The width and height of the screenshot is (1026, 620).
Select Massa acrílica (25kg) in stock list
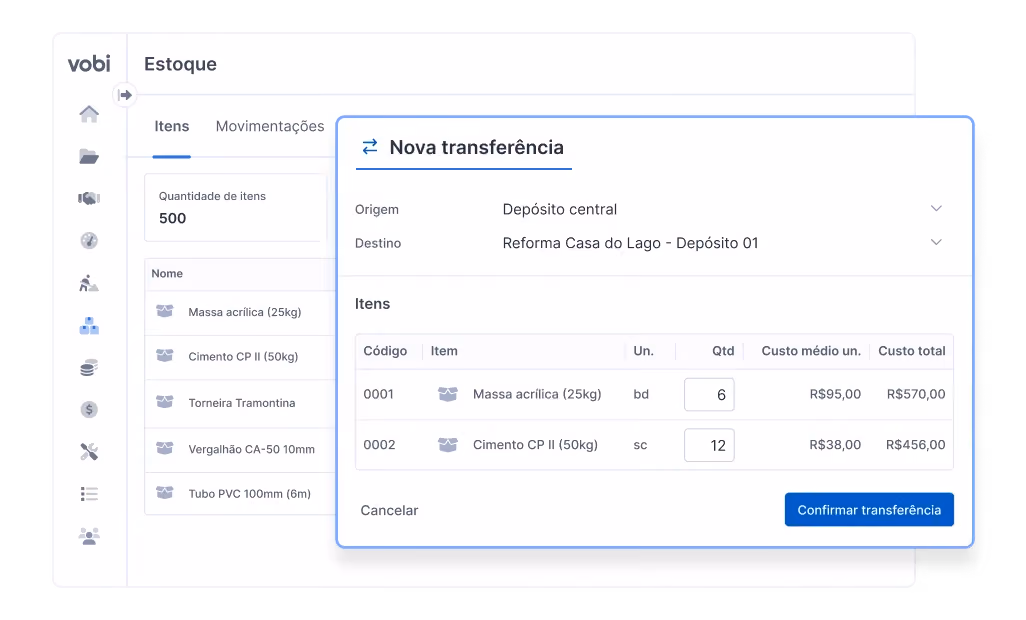point(245,312)
